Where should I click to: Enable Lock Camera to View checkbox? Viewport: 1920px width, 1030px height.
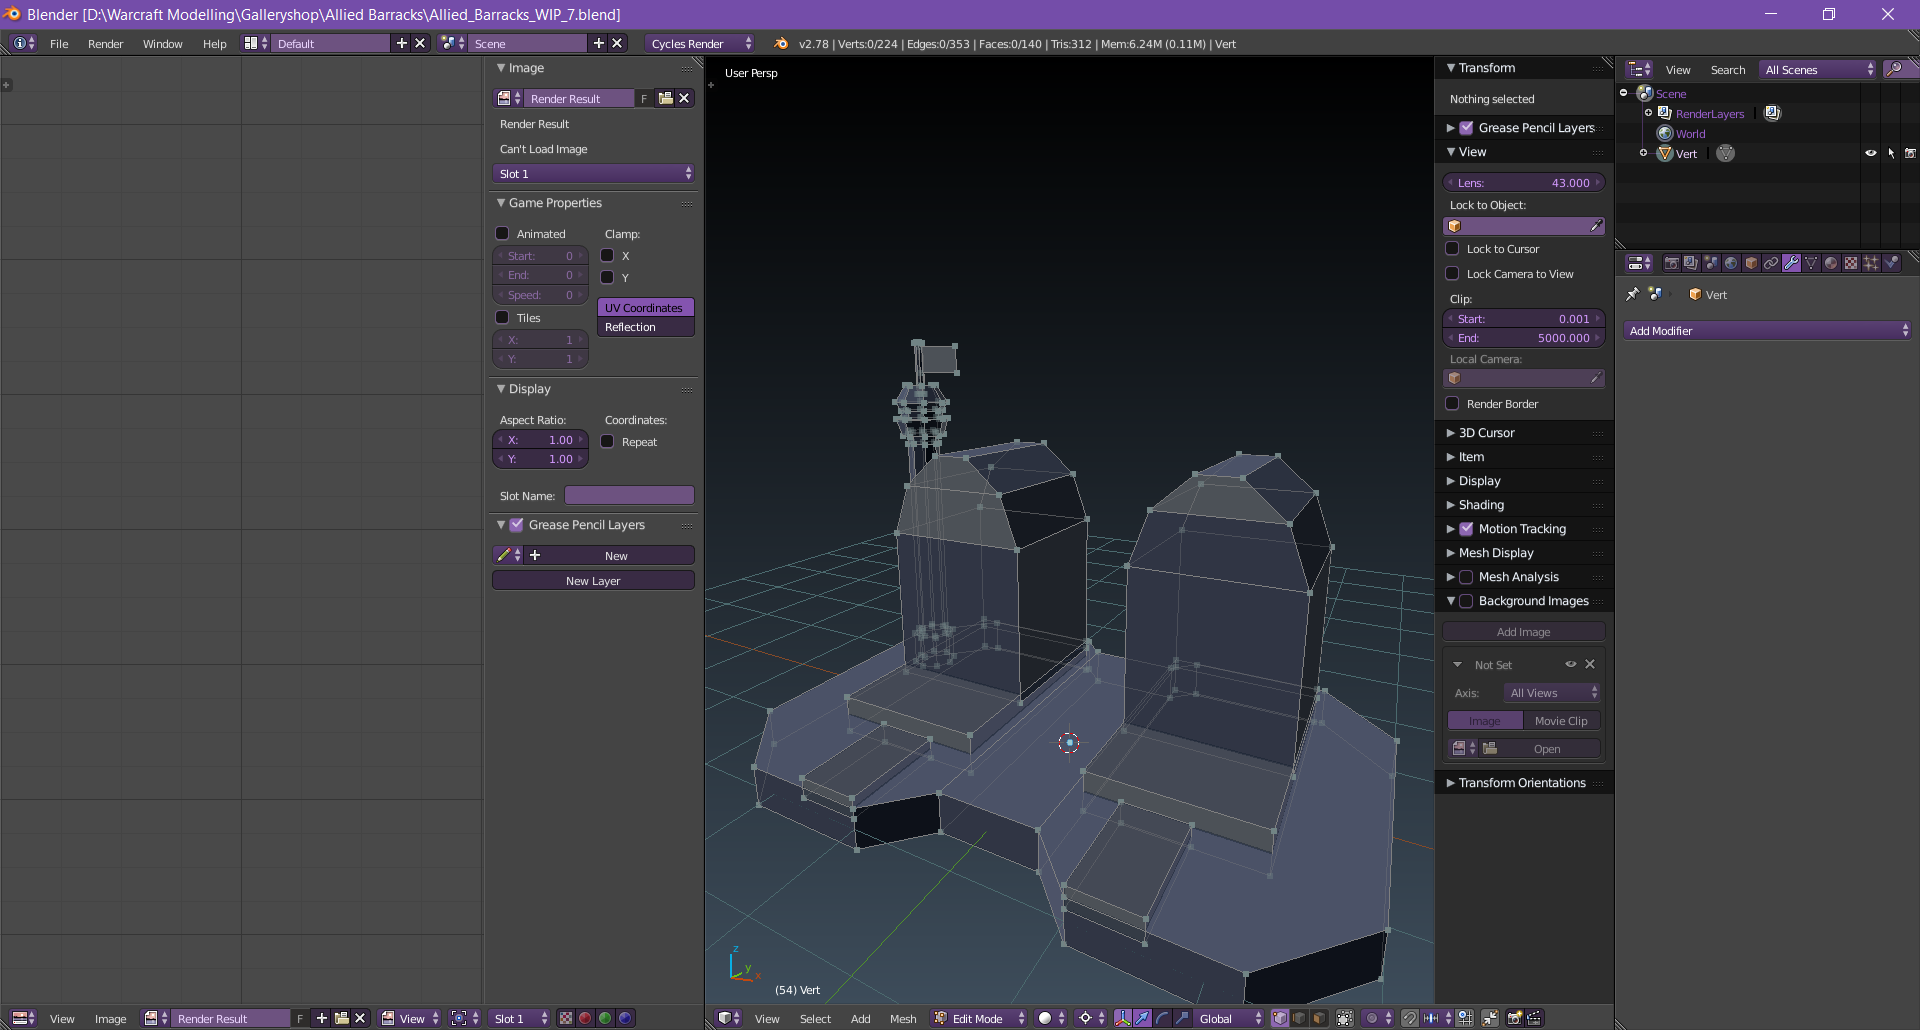tap(1453, 273)
